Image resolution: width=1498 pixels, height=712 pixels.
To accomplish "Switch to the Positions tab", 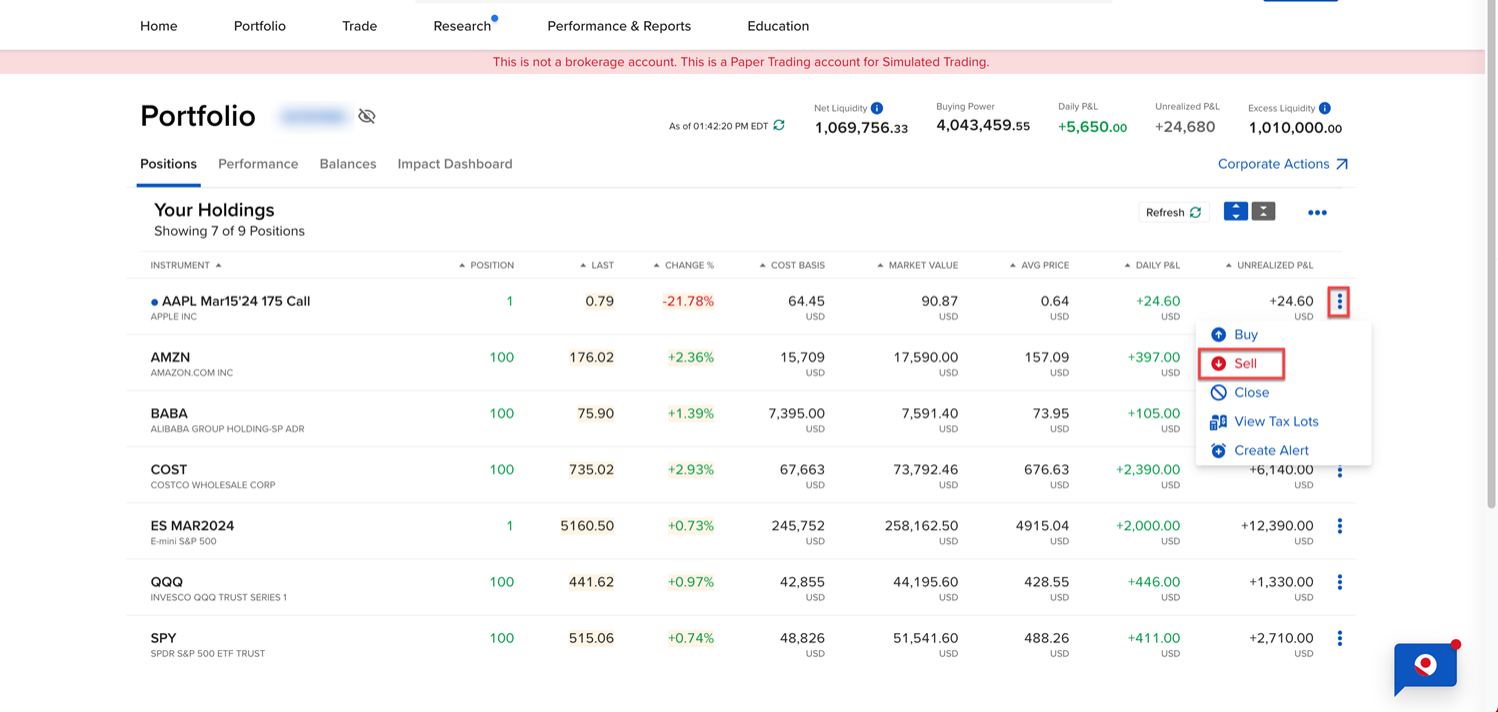I will pyautogui.click(x=168, y=164).
